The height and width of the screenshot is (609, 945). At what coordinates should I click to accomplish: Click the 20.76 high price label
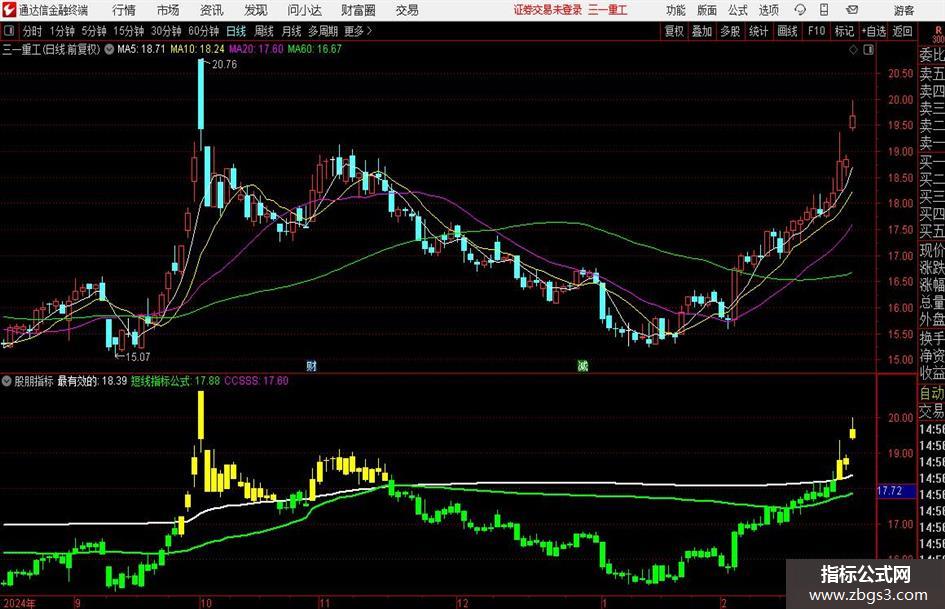pyautogui.click(x=224, y=65)
